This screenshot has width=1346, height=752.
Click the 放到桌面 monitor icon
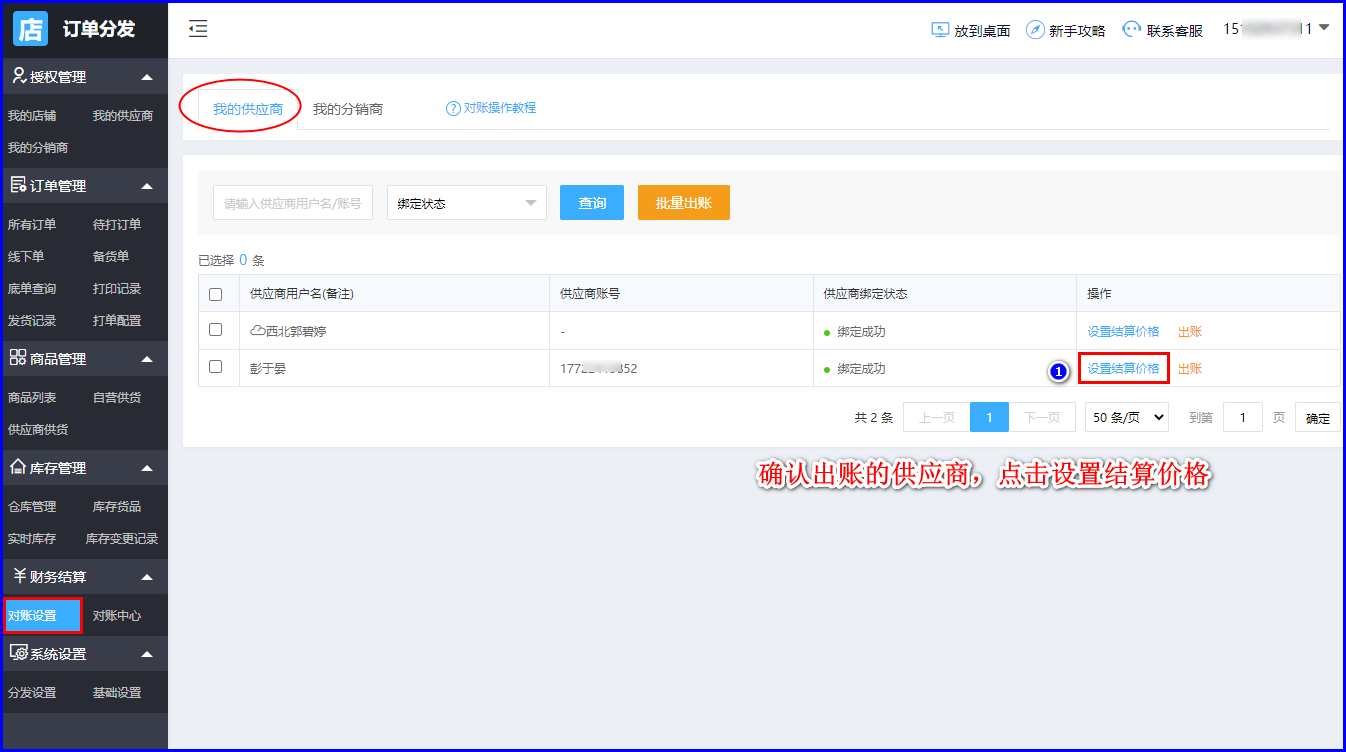coord(940,30)
